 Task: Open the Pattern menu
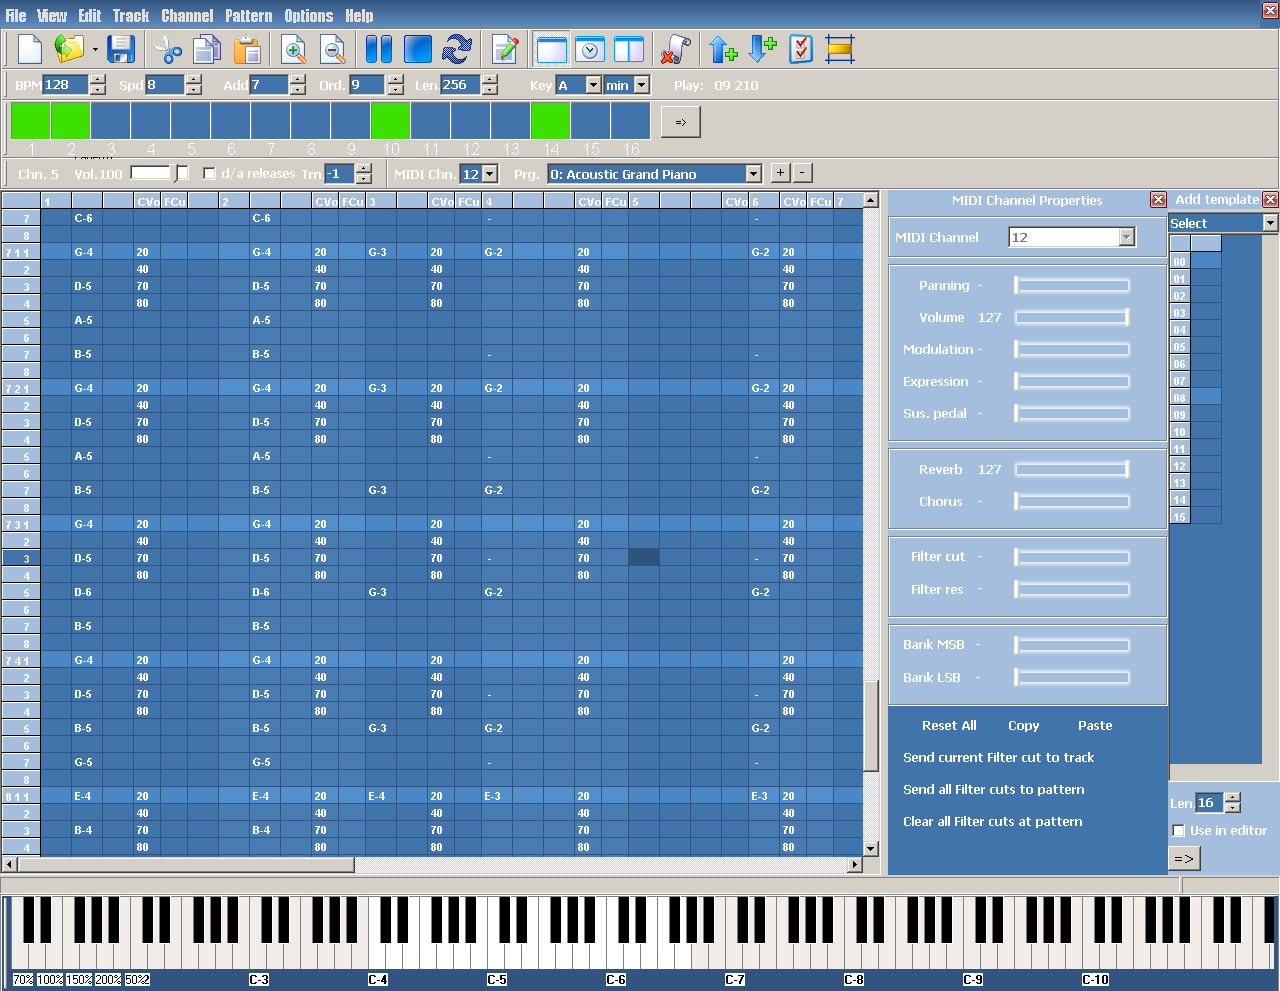click(x=248, y=15)
